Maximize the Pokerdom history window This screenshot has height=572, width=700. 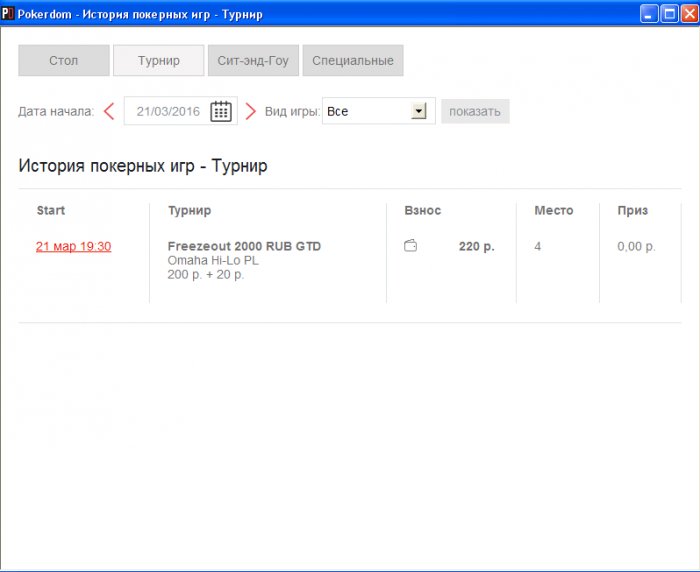(x=668, y=14)
